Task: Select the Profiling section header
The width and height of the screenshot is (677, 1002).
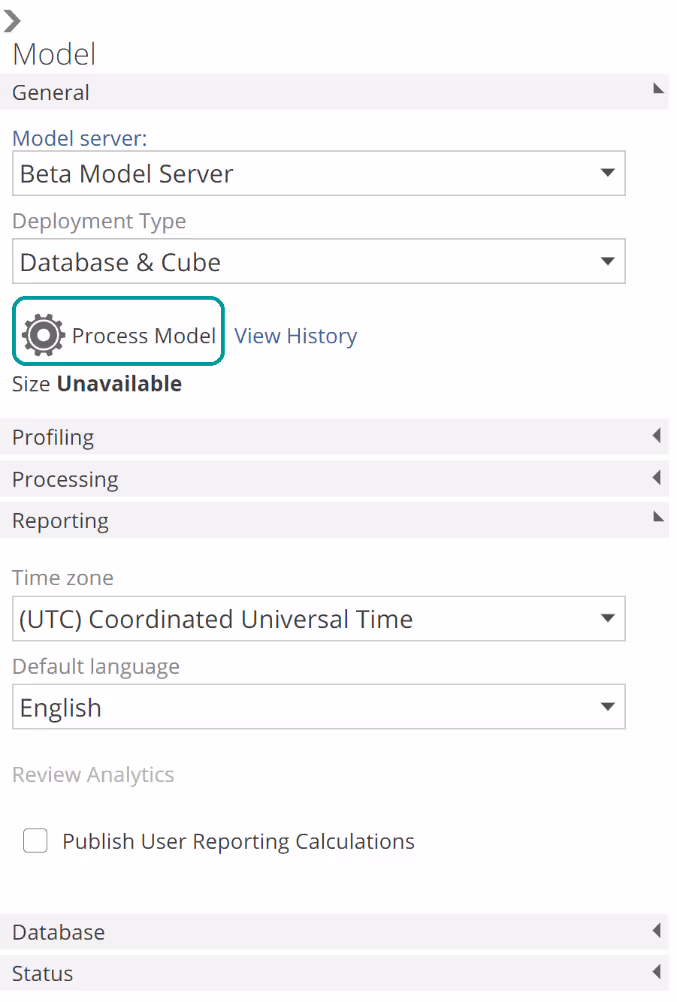Action: pyautogui.click(x=53, y=437)
